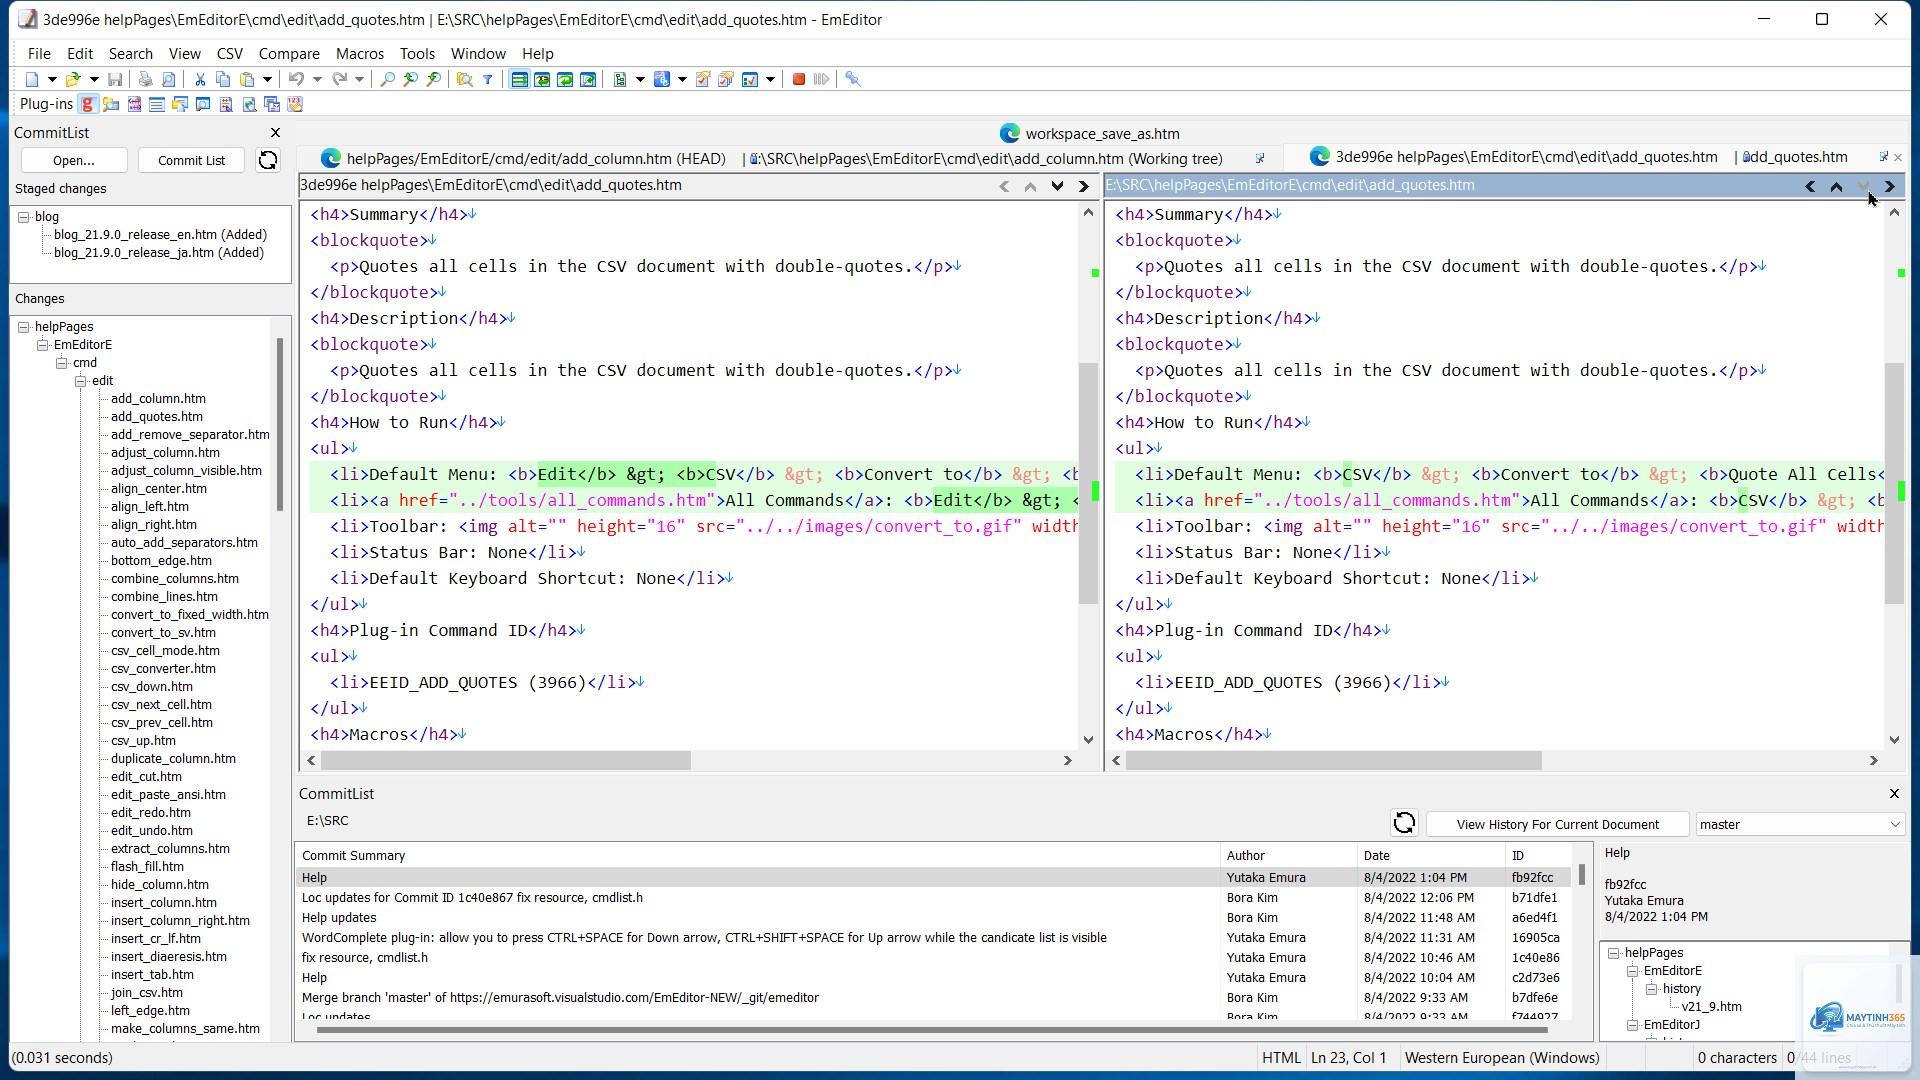
Task: Click View History For Current Document
Action: [1557, 824]
